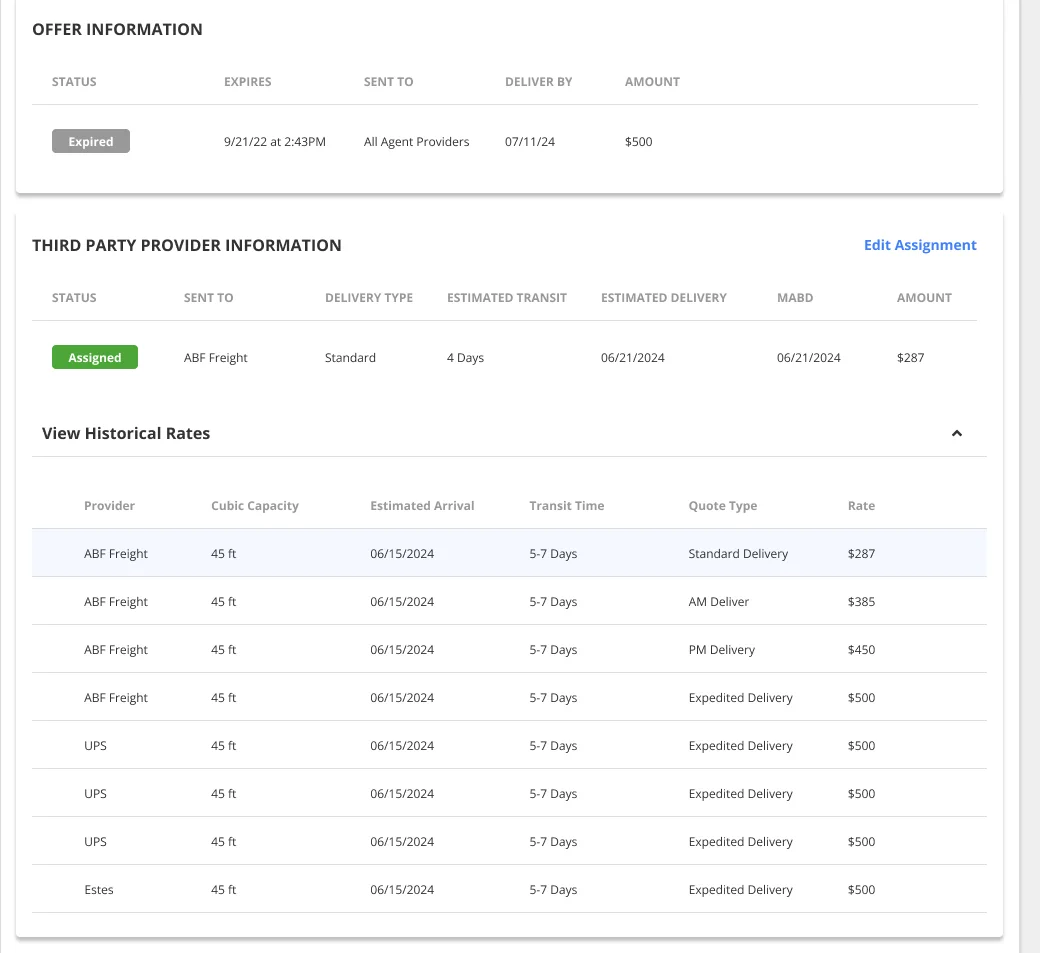Select the Estimated Delivery date 06/21/2024

click(x=633, y=358)
